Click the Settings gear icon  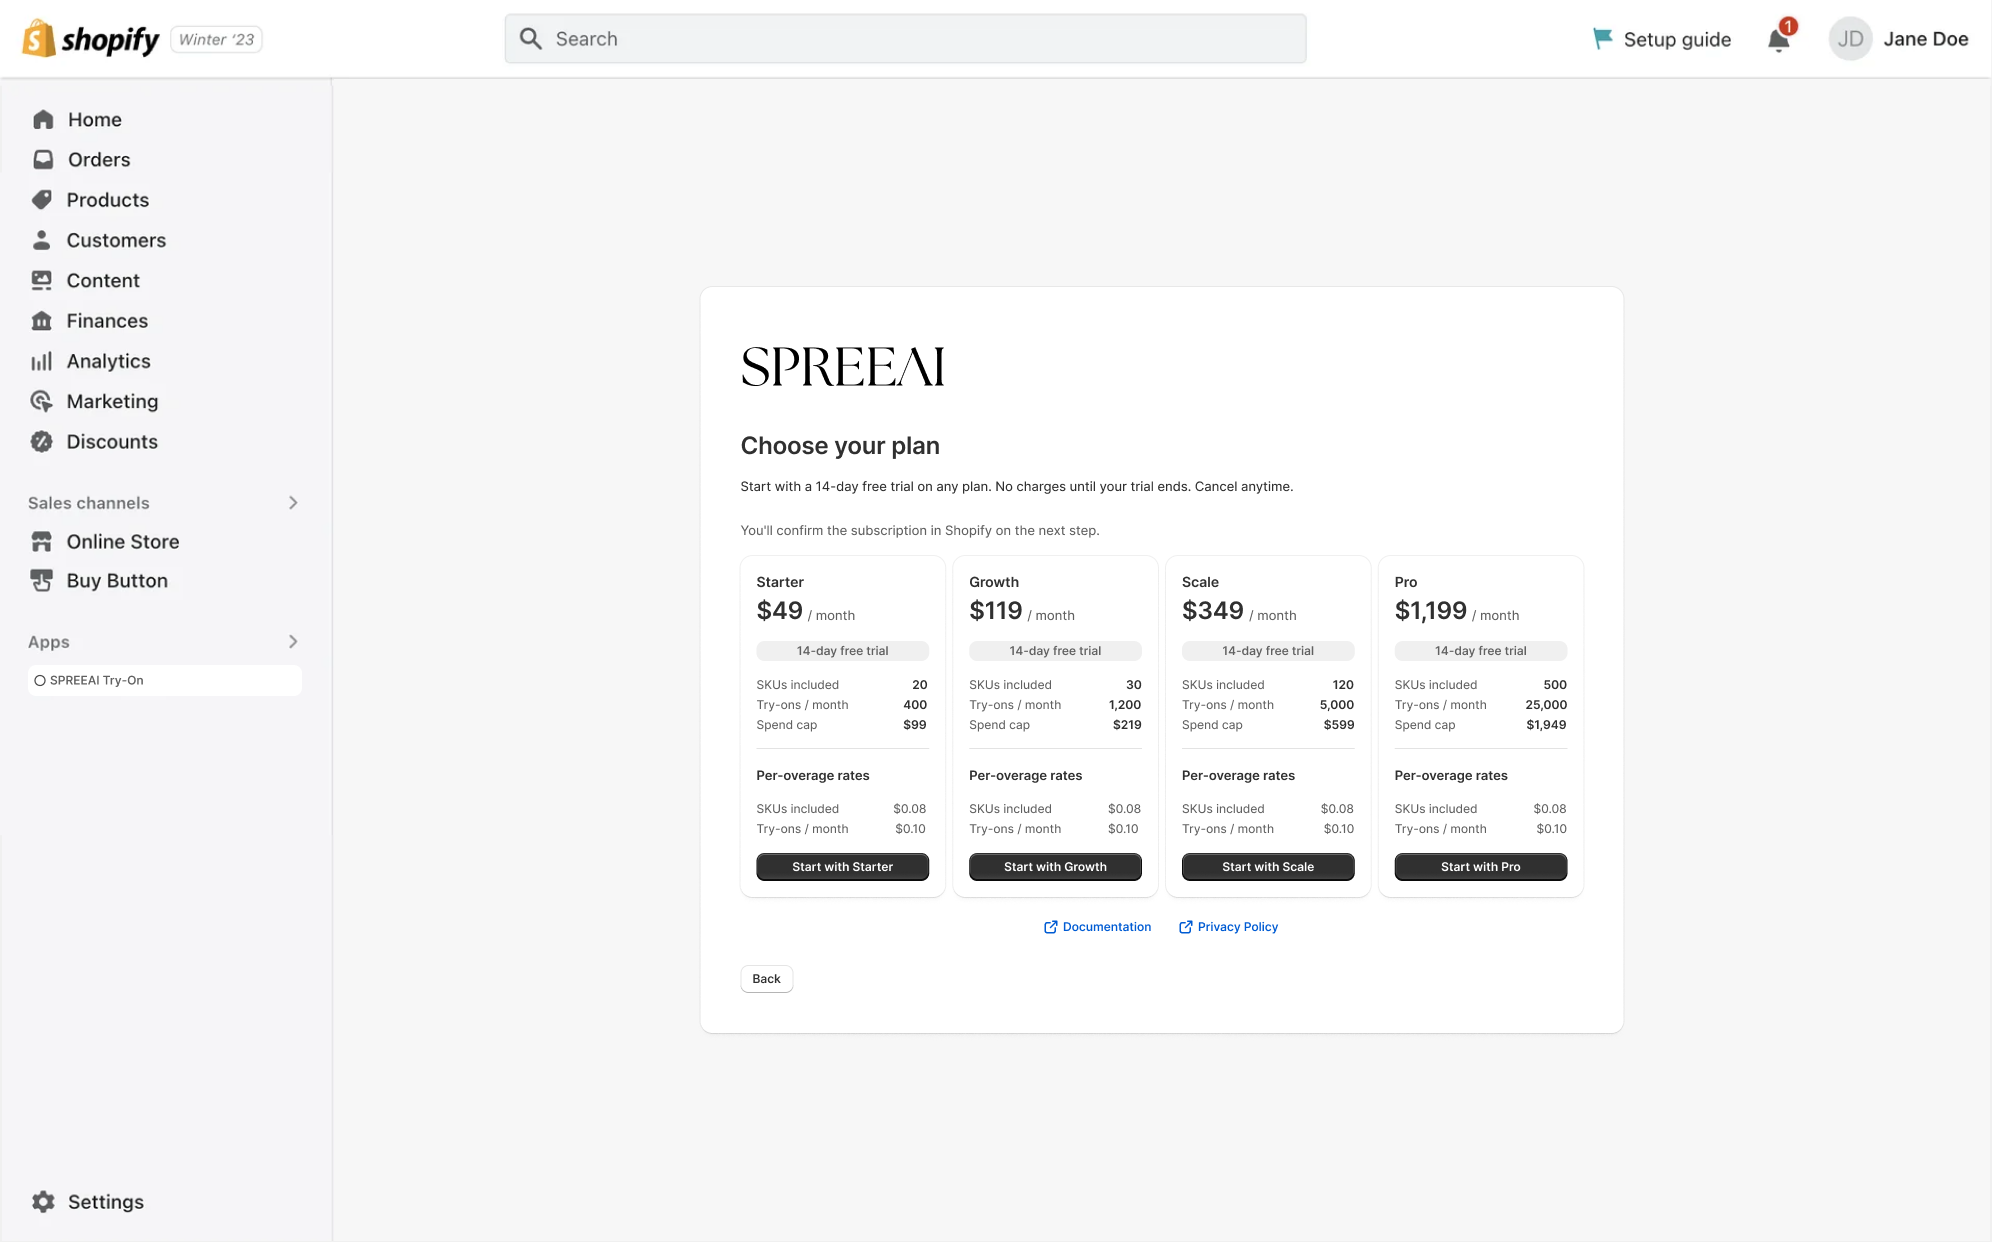point(43,1202)
